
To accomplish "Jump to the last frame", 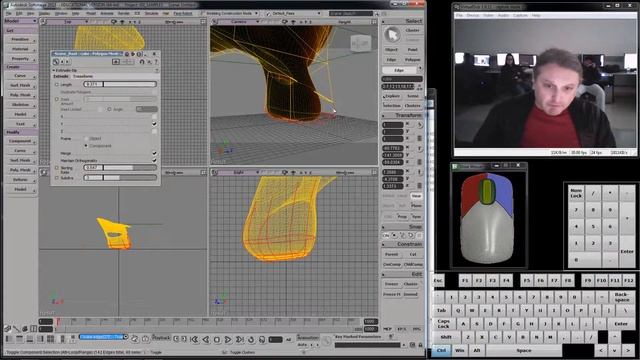I will click(x=240, y=339).
